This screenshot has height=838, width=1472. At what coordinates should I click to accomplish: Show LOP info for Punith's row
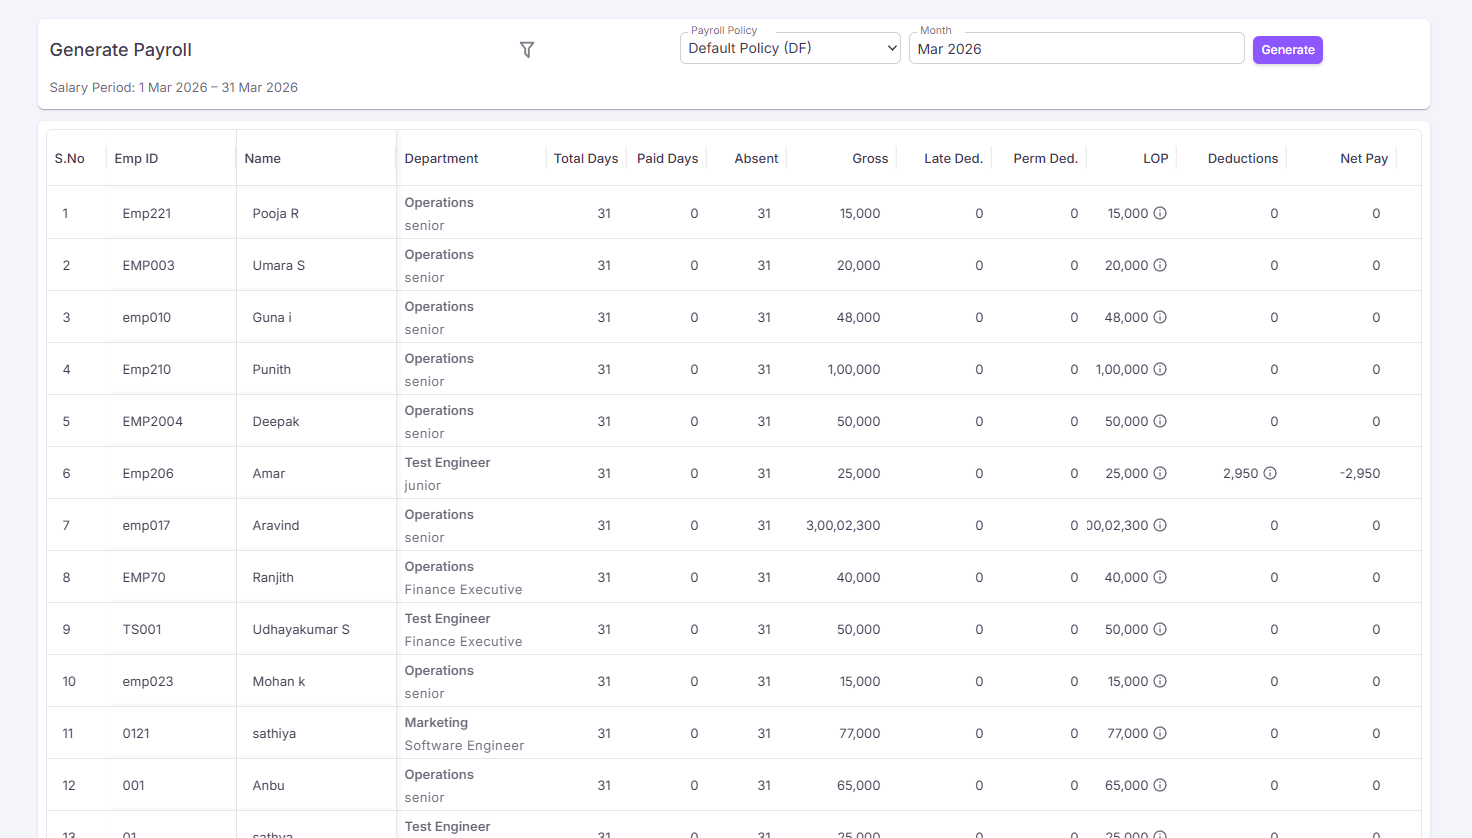coord(1160,369)
